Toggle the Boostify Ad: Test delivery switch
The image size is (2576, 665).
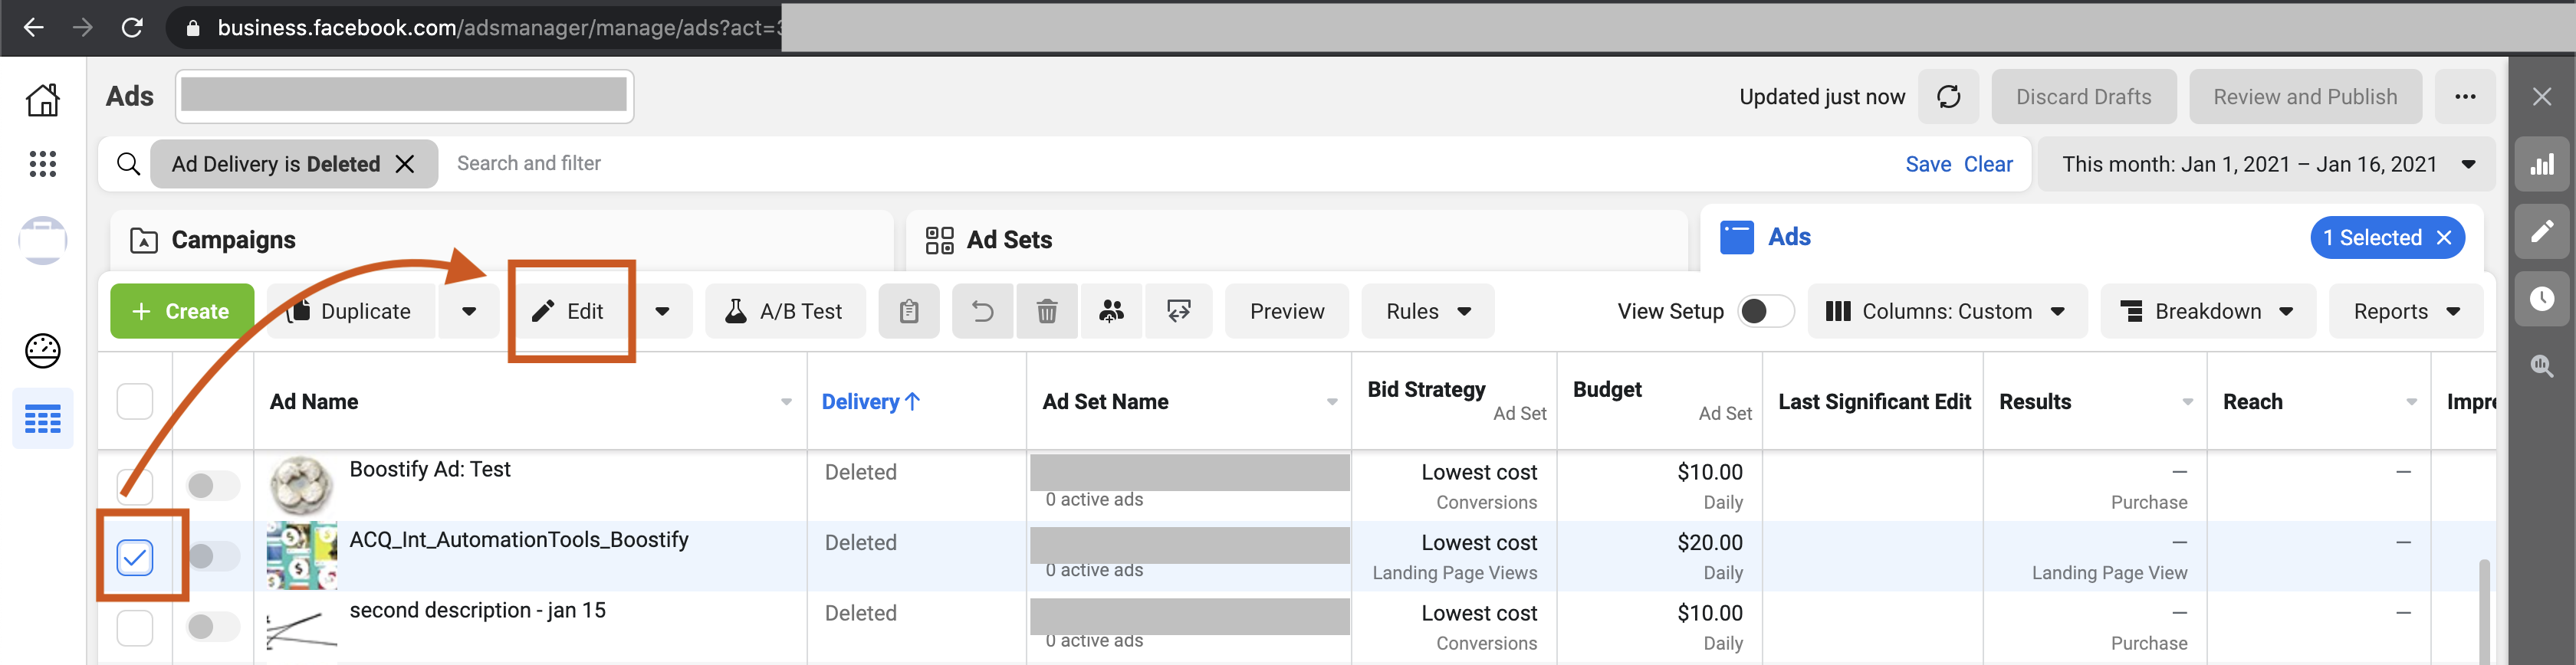[x=212, y=486]
